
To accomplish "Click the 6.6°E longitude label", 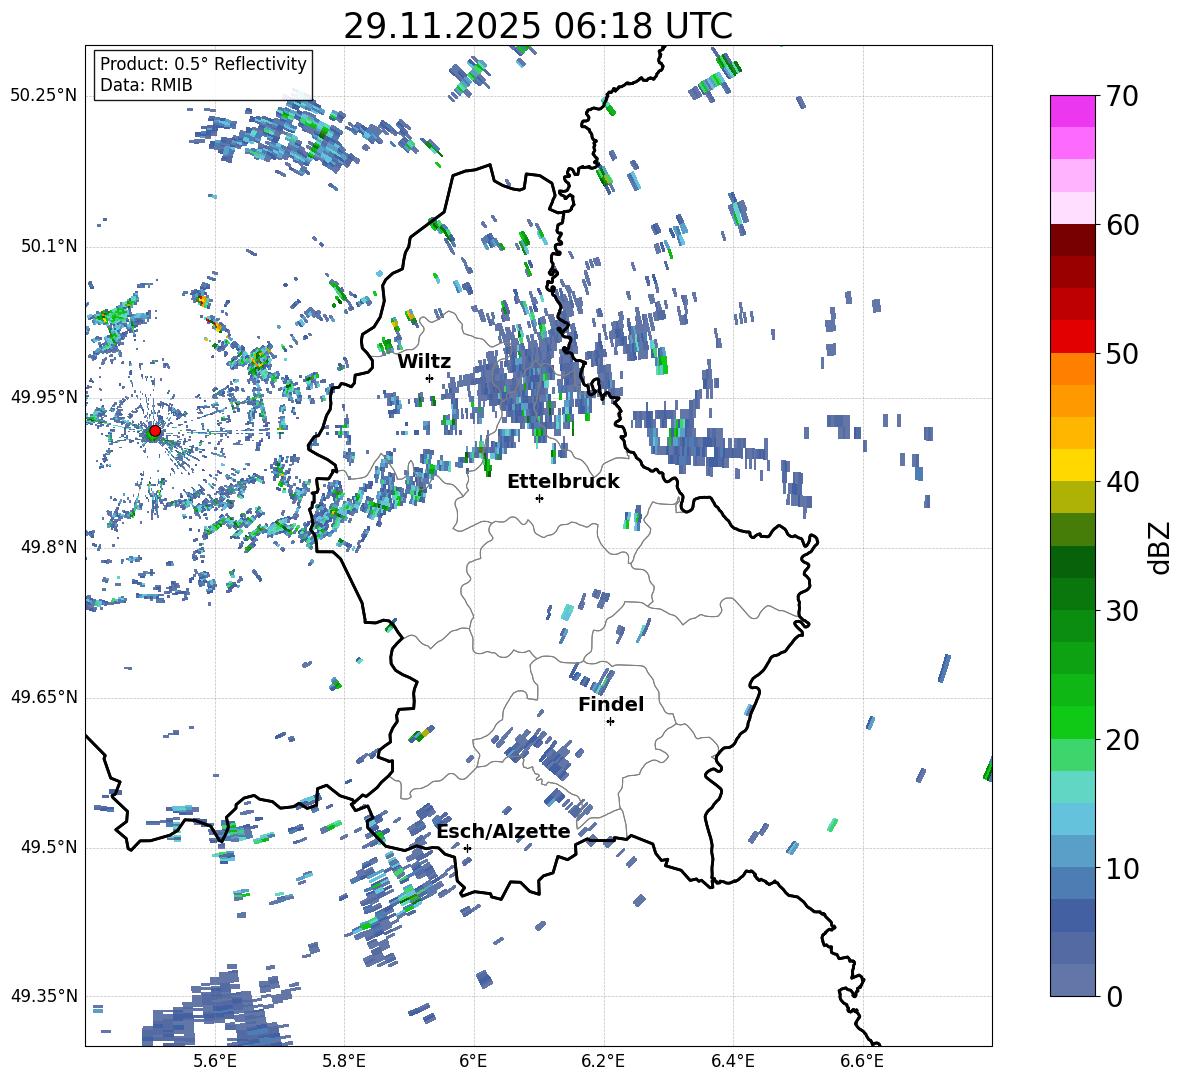I will point(862,1062).
